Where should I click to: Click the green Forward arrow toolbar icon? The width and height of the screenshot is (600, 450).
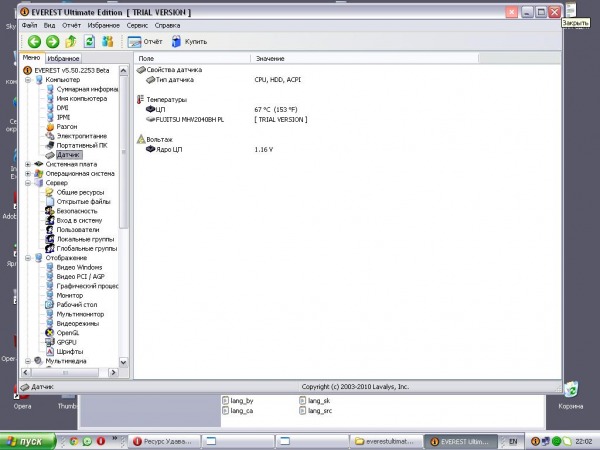coord(52,41)
